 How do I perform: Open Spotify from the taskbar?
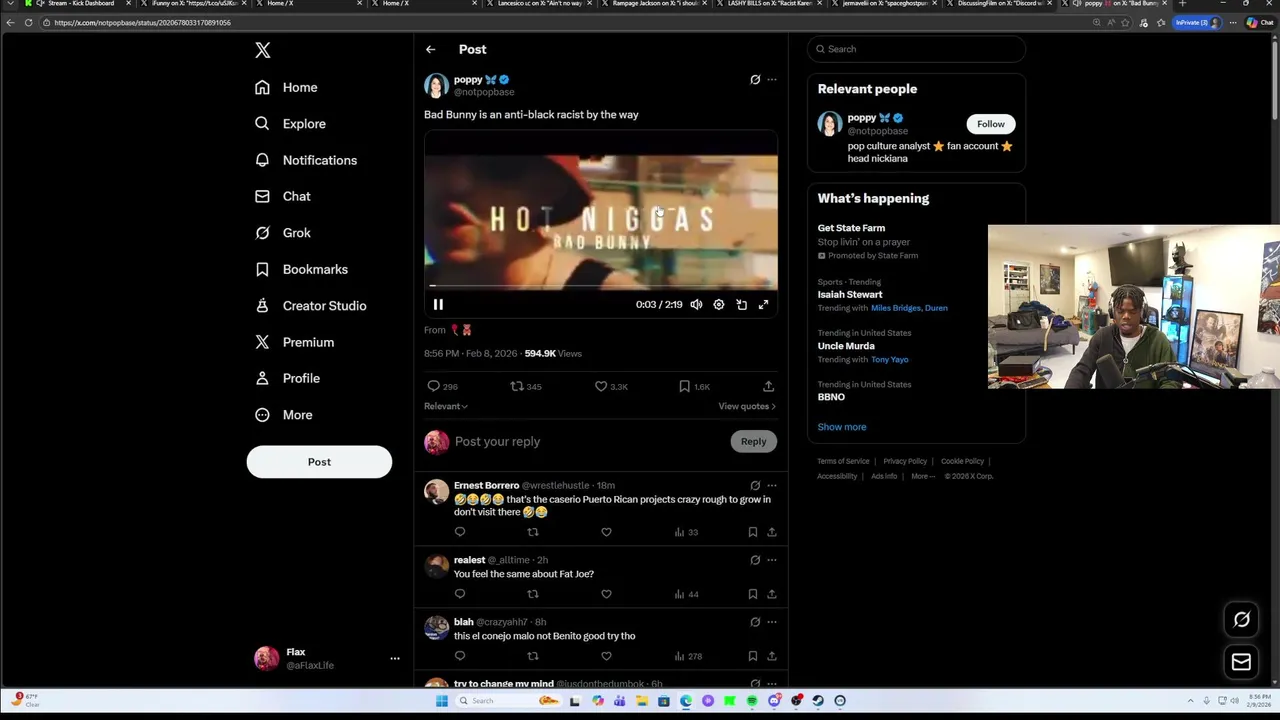(x=752, y=701)
